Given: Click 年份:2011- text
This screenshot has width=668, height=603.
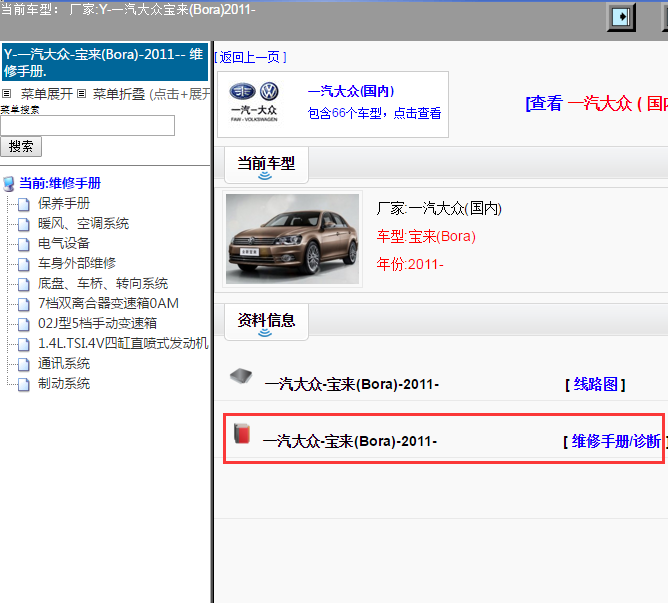Looking at the screenshot, I should 410,264.
